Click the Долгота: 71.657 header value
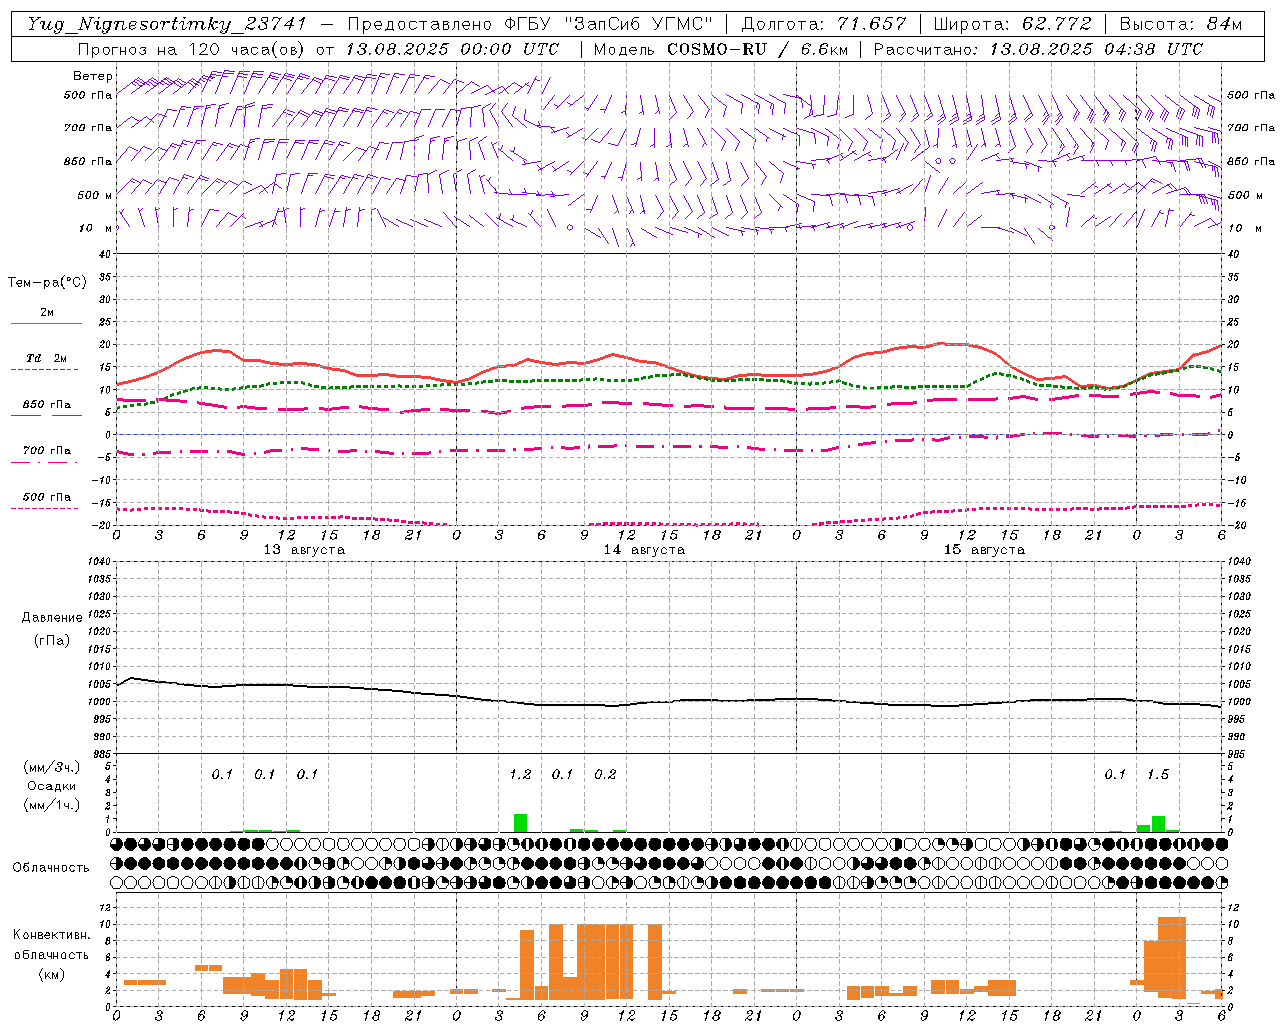 pos(824,24)
